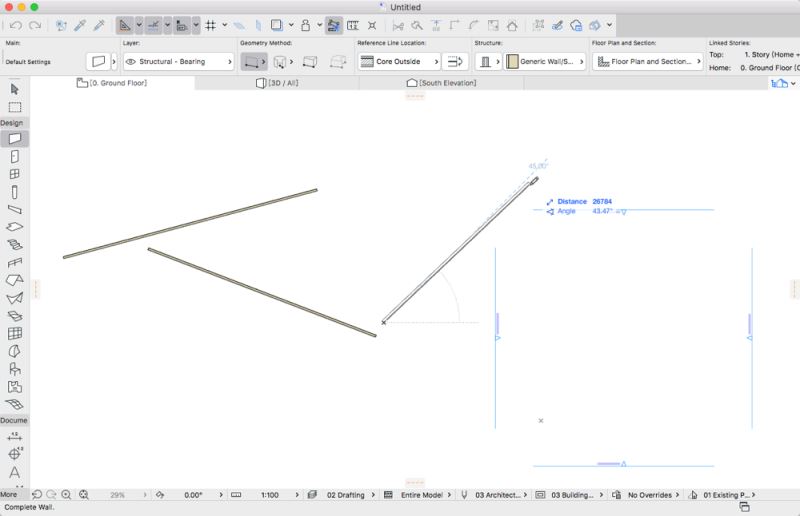Select the Wall tool in toolbox

click(14, 138)
